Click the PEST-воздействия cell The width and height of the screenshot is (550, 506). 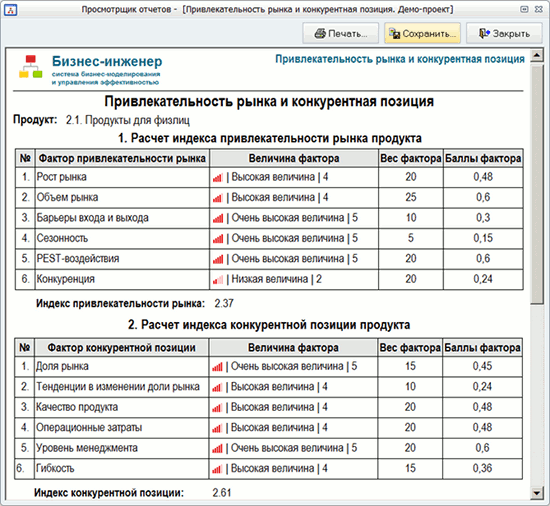(122, 259)
